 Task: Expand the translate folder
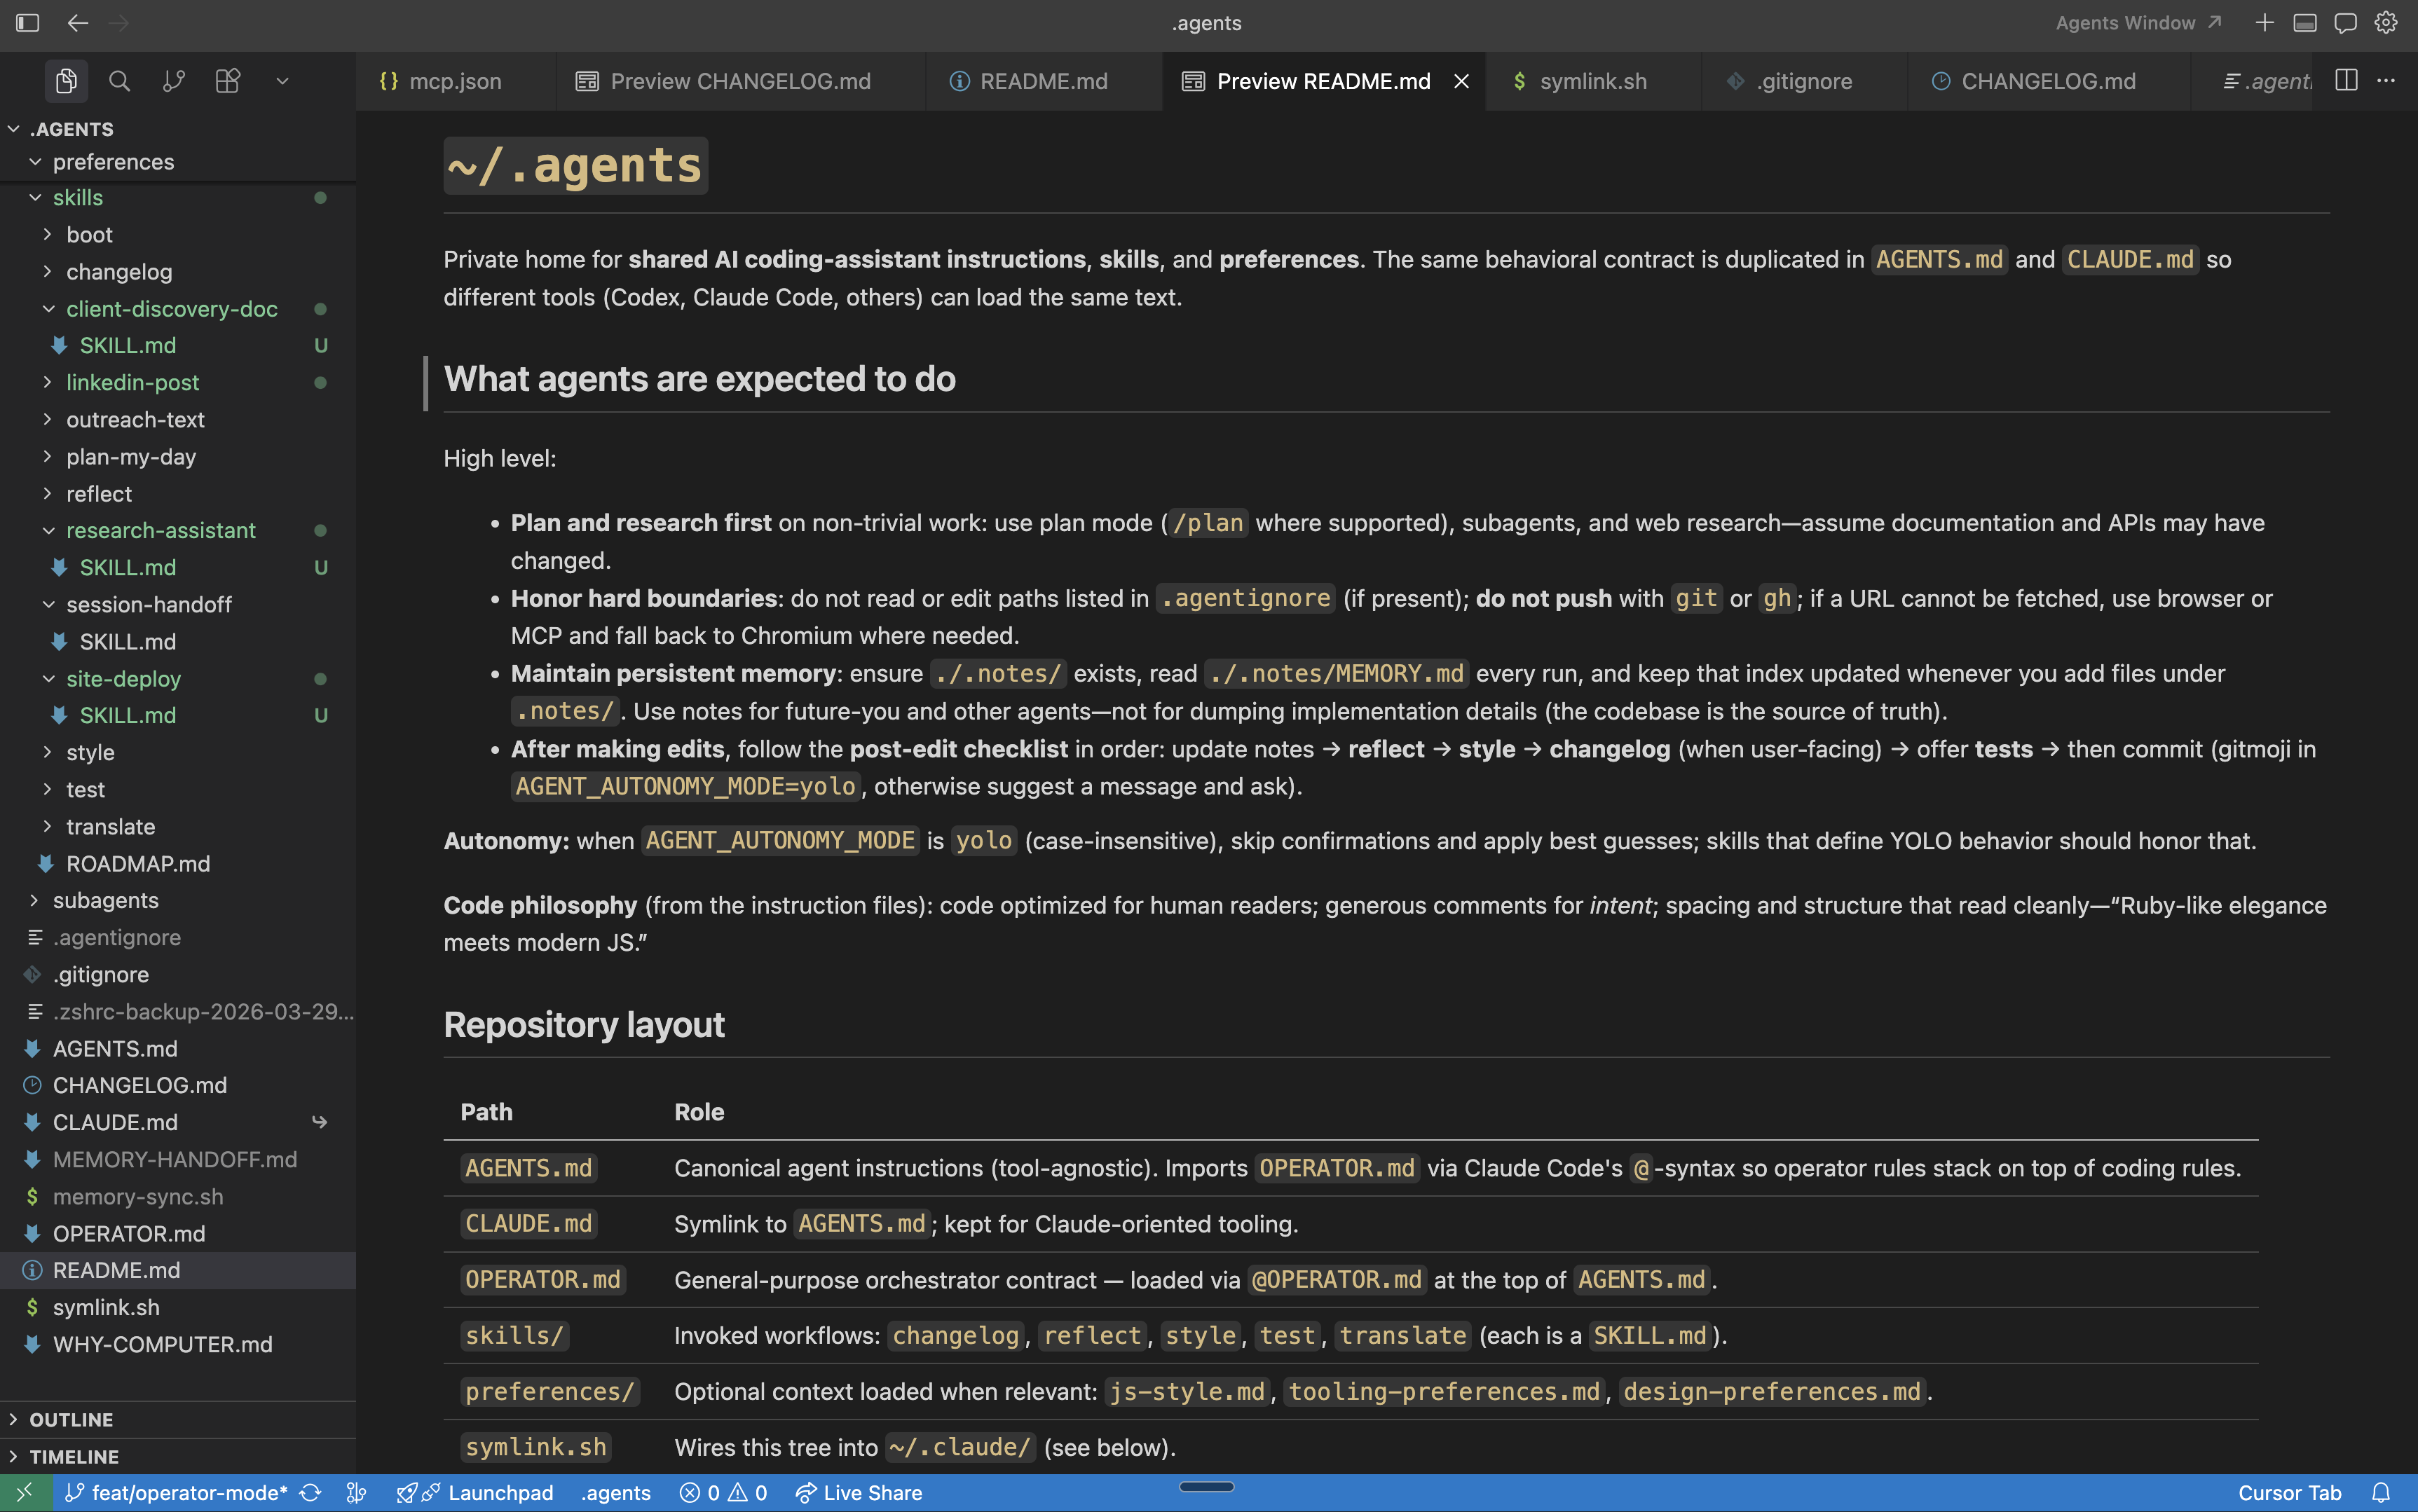pyautogui.click(x=178, y=827)
